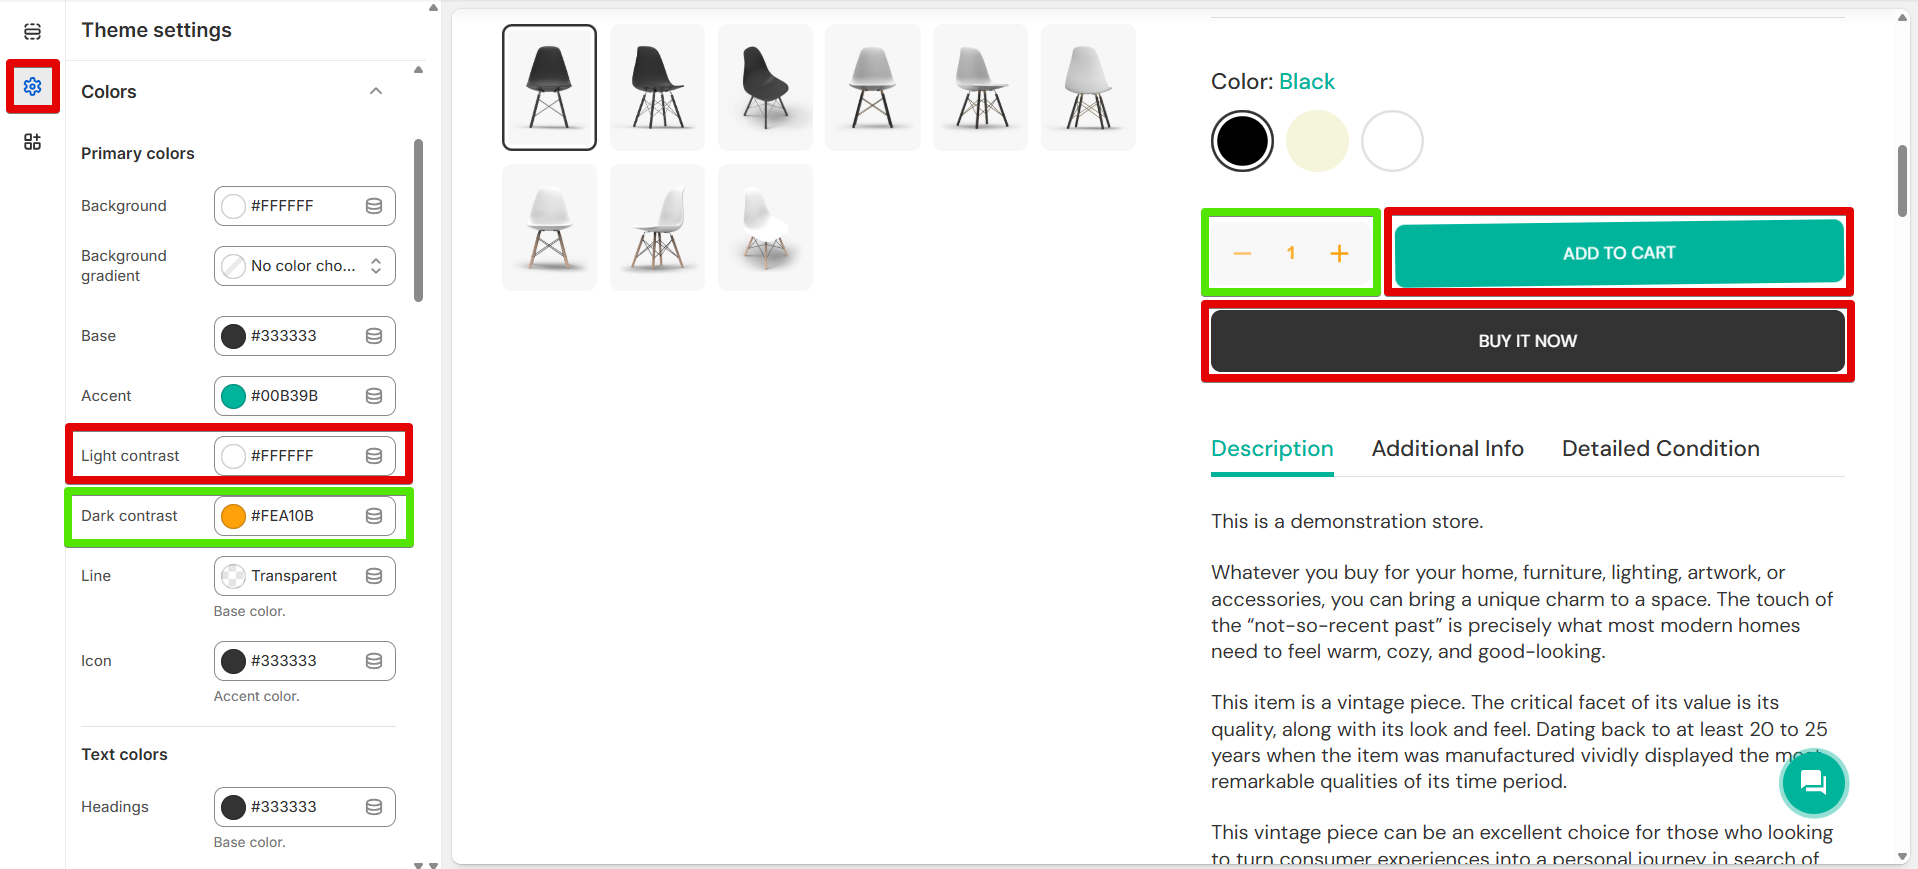
Task: Decrease quantity with the minus icon
Action: coord(1242,254)
